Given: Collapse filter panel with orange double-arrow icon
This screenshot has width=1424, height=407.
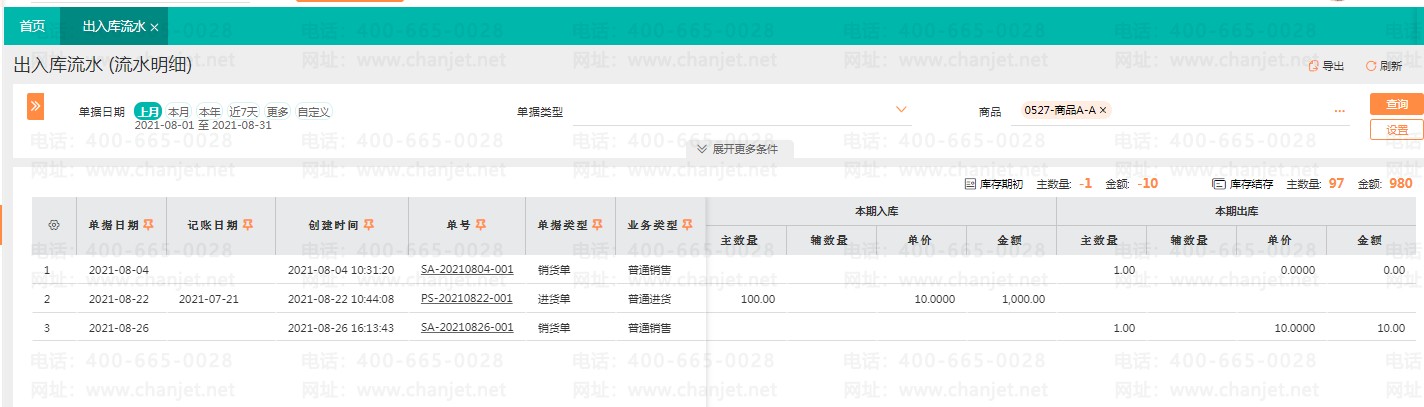Looking at the screenshot, I should coord(35,106).
